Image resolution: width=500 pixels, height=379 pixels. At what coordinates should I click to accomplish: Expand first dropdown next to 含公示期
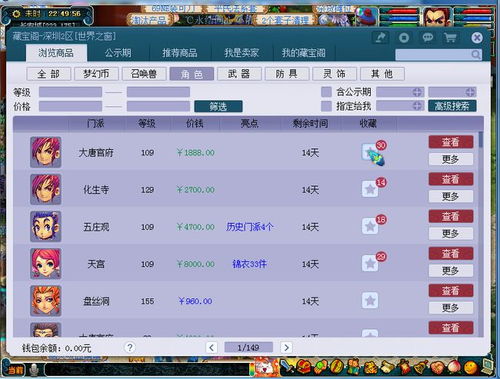point(417,92)
